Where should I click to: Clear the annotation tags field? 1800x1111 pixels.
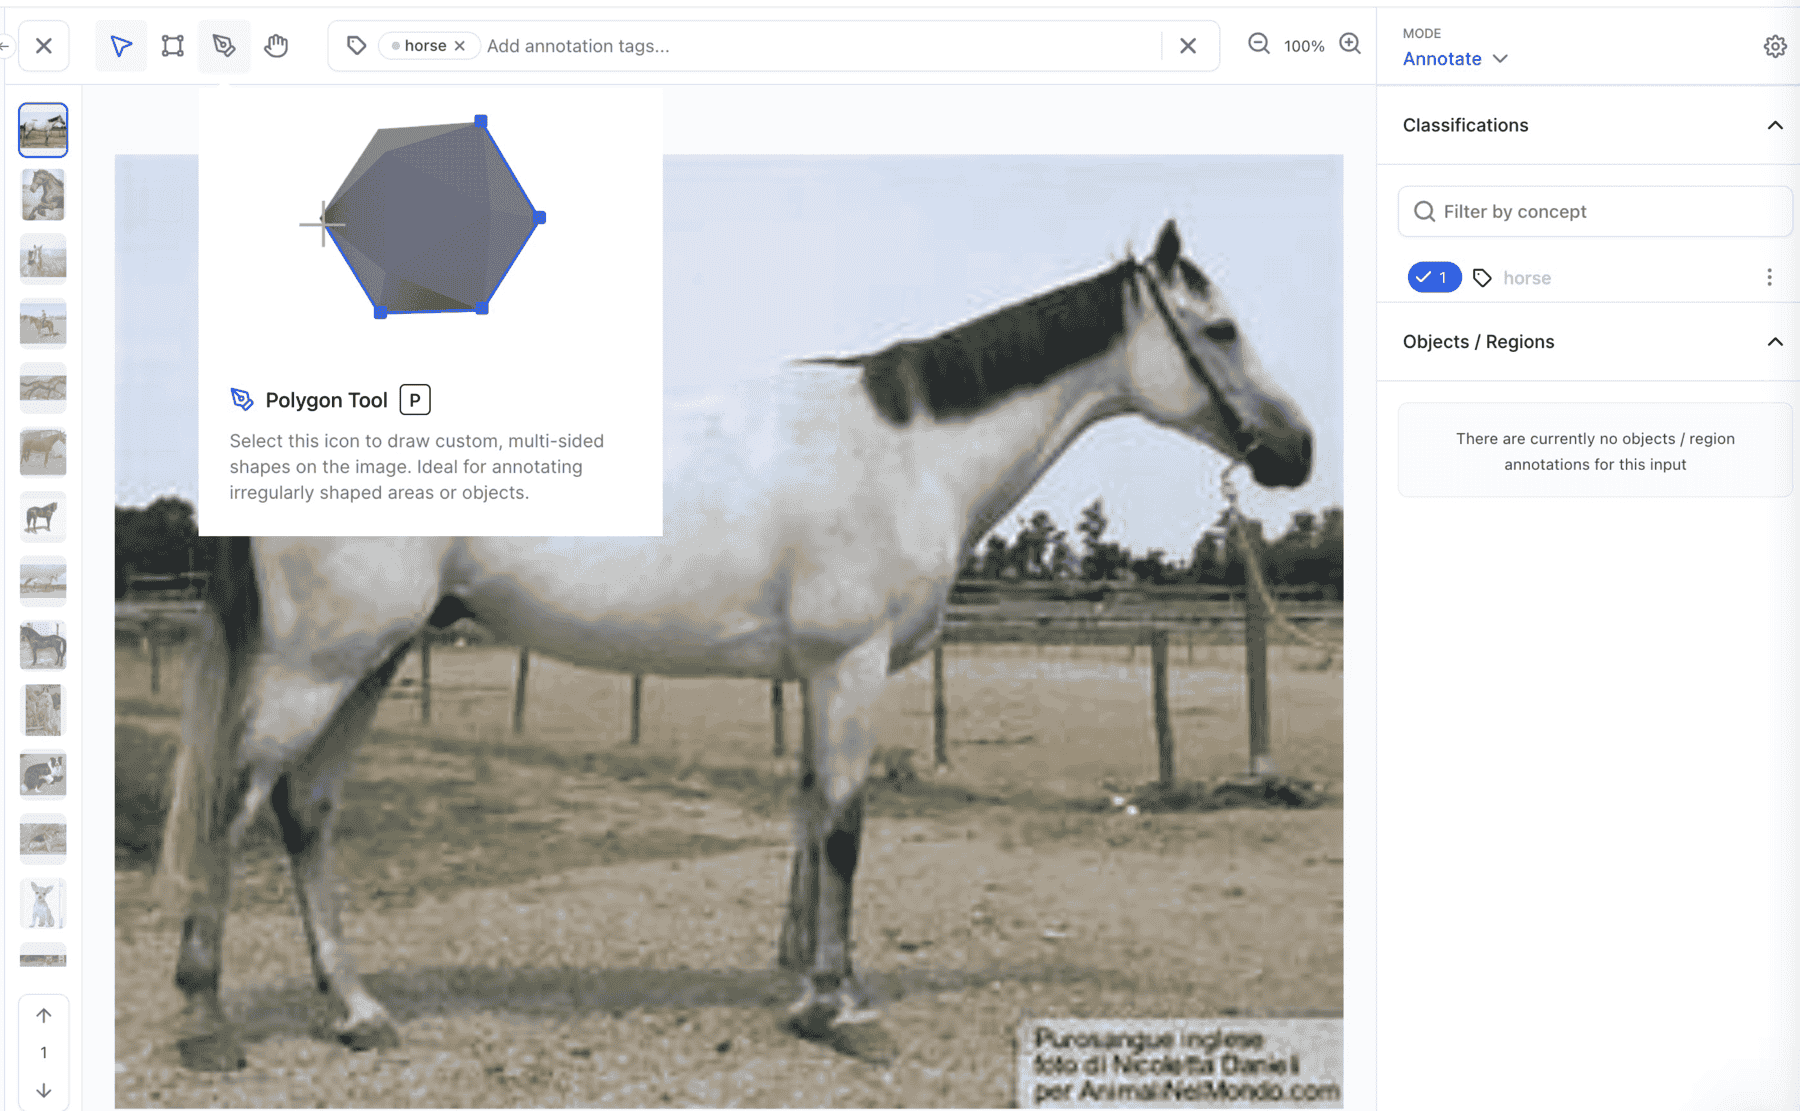point(1188,46)
